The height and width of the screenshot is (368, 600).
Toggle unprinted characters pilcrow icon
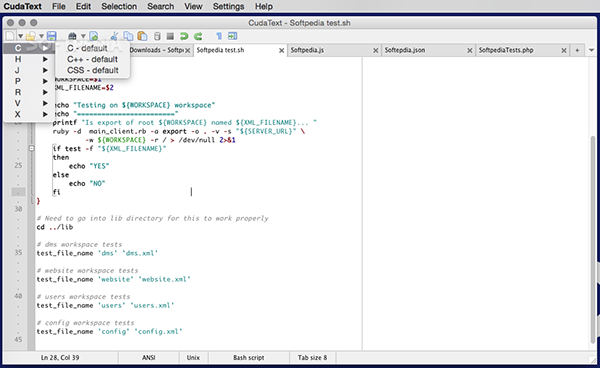tap(219, 36)
